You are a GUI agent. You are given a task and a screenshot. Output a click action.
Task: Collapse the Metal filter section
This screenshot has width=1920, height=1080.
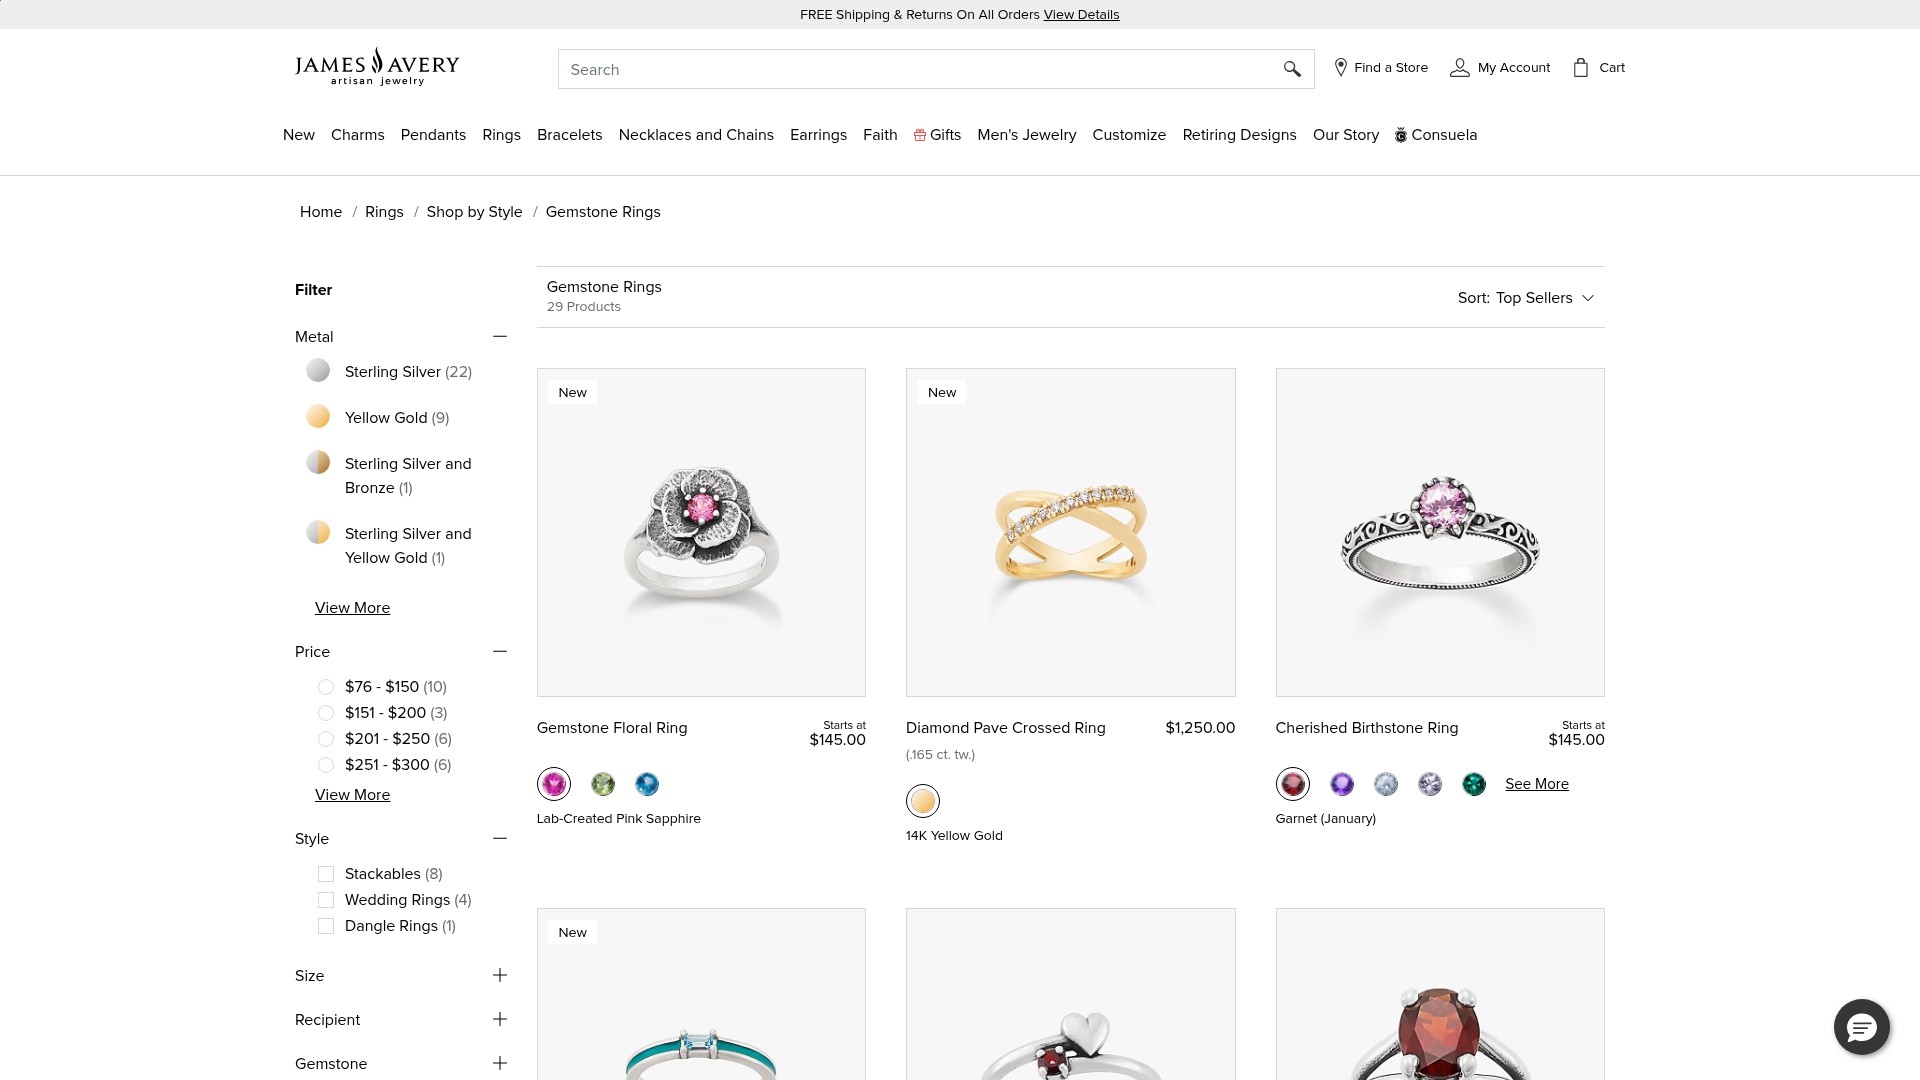(x=500, y=337)
